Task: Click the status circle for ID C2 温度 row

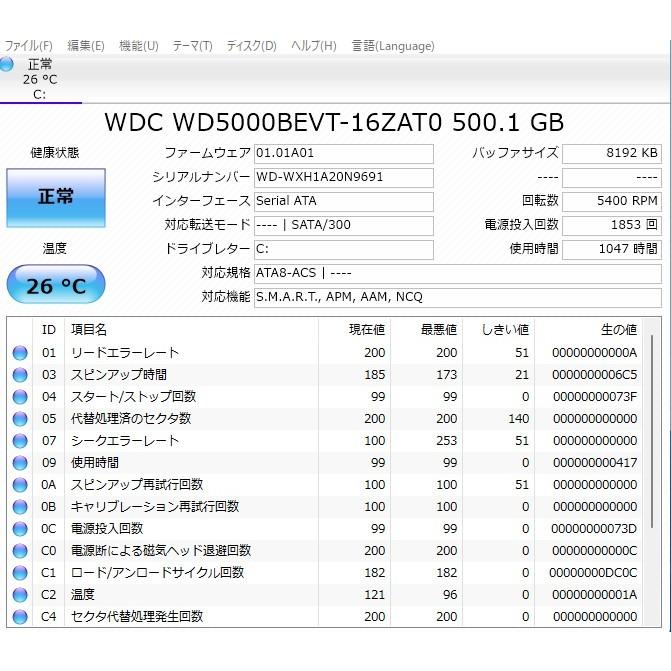Action: point(20,595)
